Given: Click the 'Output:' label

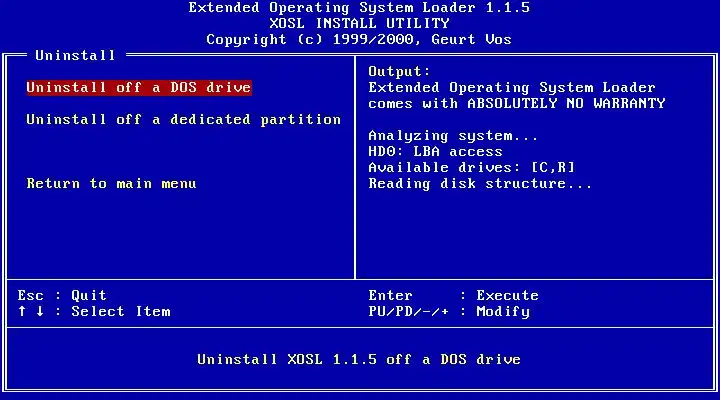Looking at the screenshot, I should click(399, 72).
